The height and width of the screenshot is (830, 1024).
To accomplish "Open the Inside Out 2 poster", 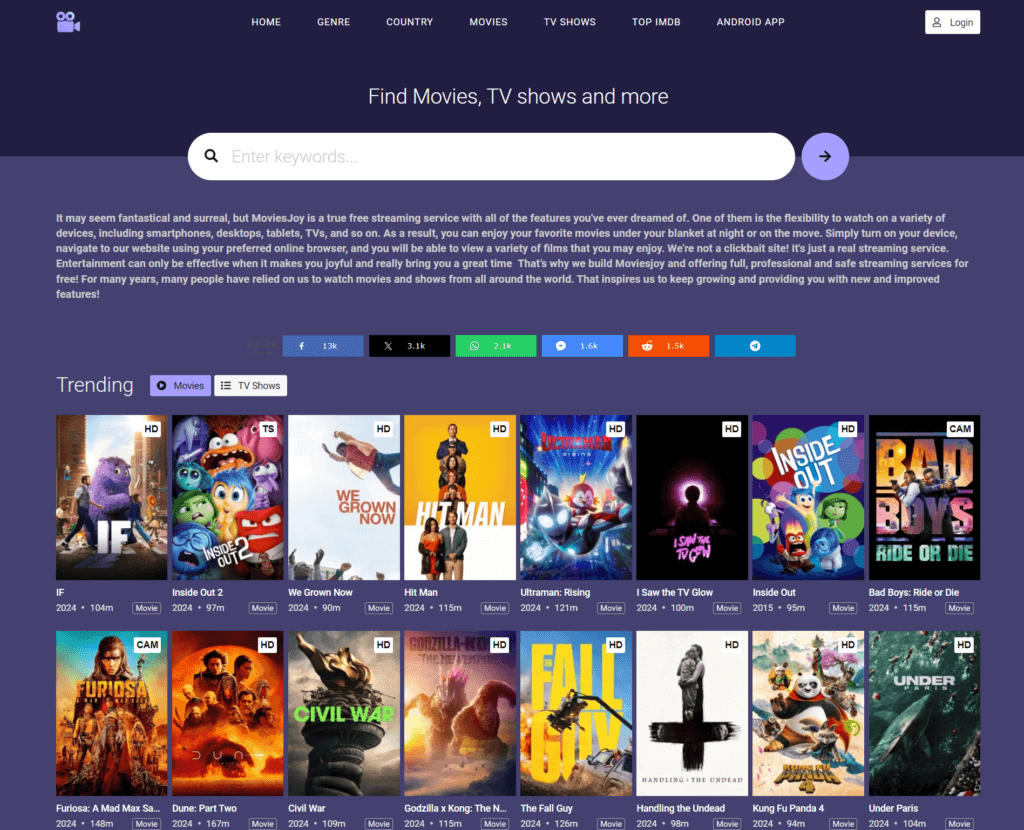I will click(x=228, y=497).
